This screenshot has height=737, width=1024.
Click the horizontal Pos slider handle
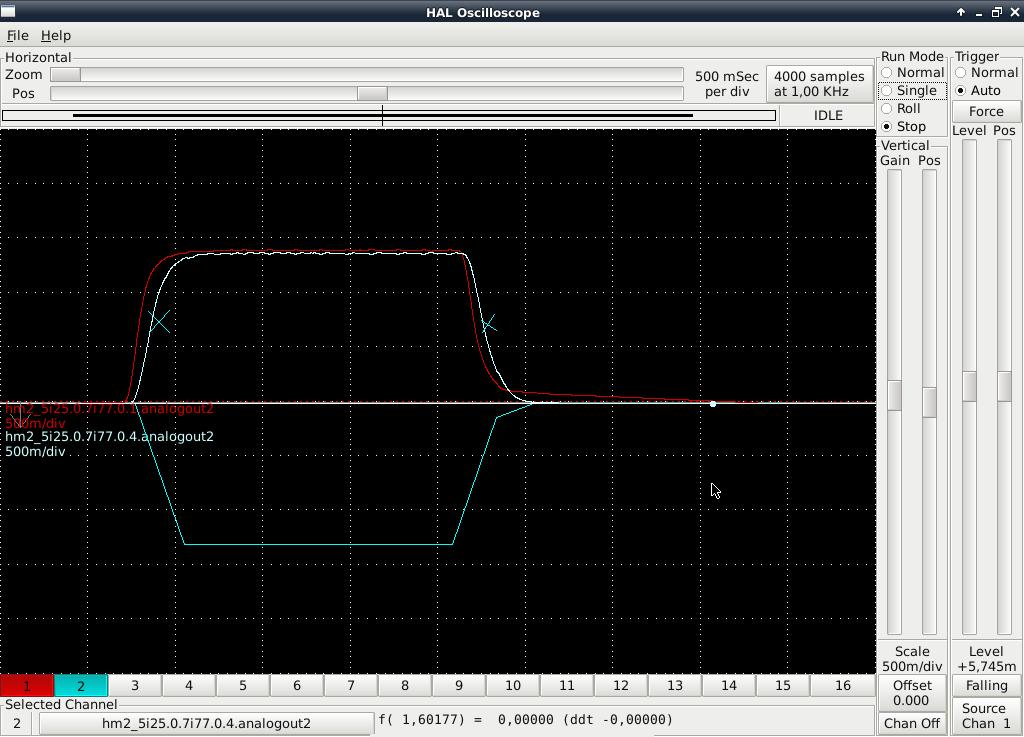click(x=372, y=93)
